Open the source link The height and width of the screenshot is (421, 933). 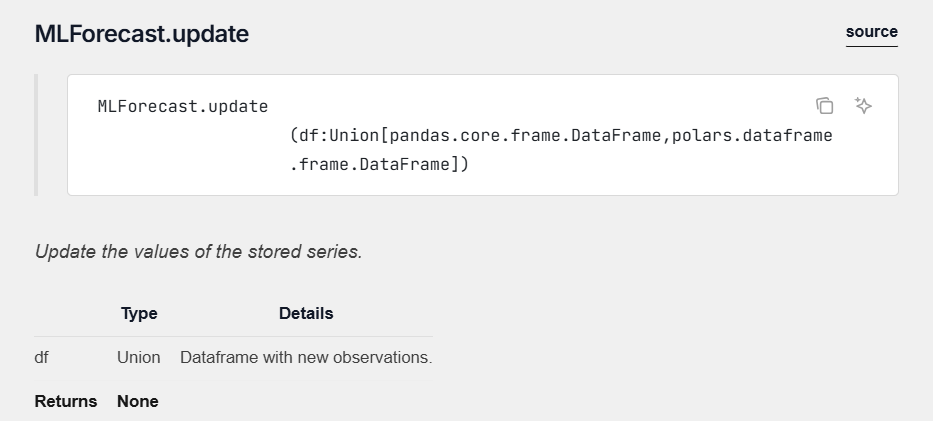click(x=871, y=32)
